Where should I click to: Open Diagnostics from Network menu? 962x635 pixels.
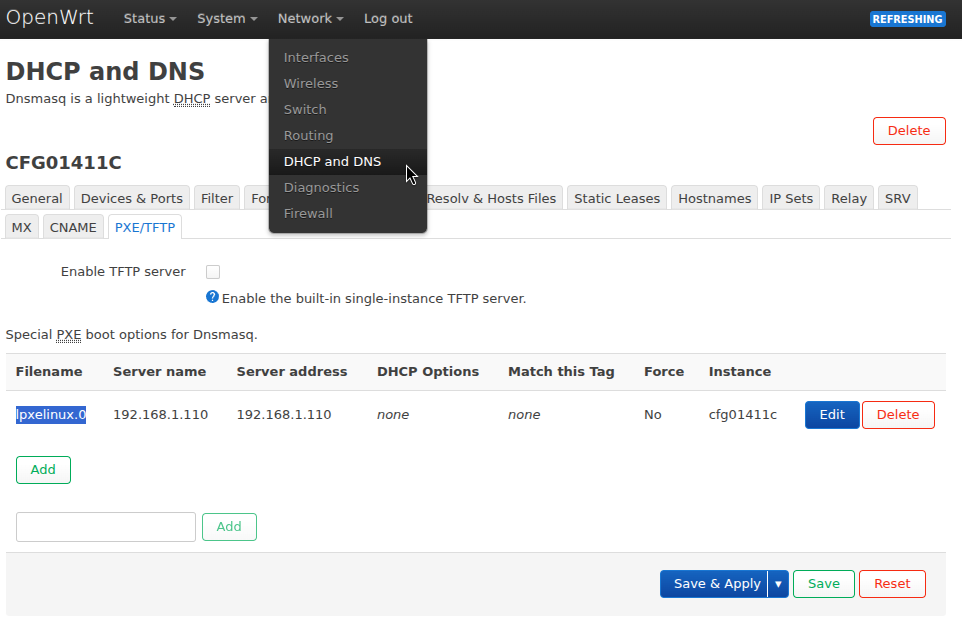point(321,187)
